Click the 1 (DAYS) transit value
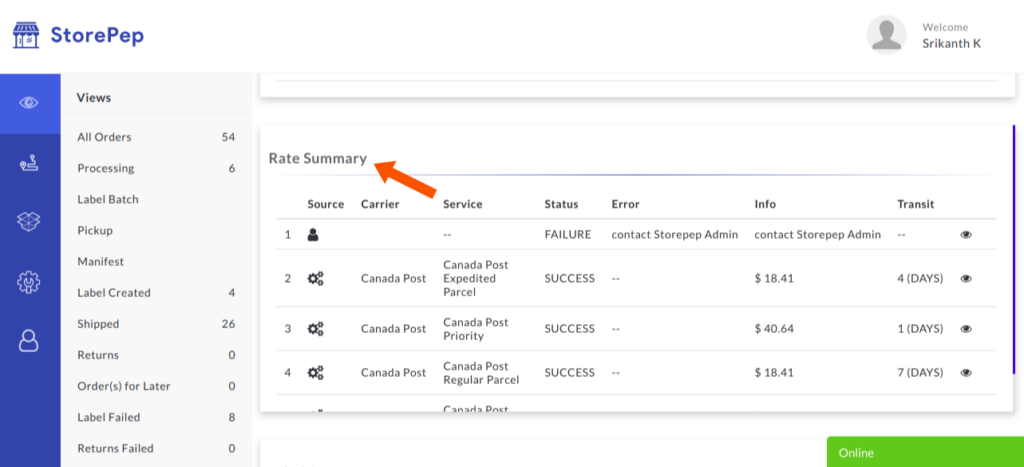This screenshot has width=1024, height=467. click(x=920, y=329)
